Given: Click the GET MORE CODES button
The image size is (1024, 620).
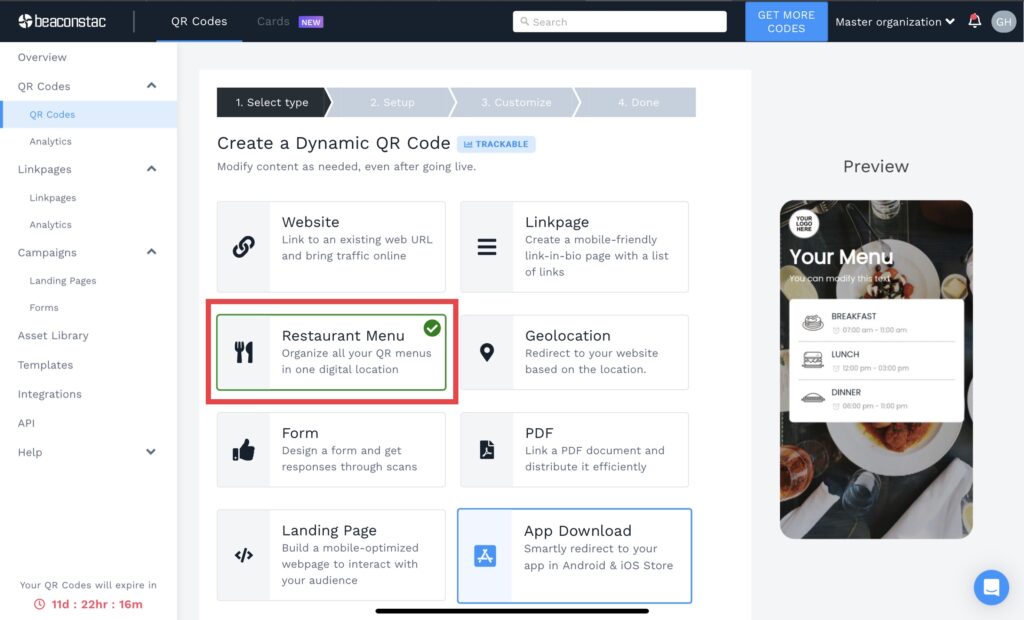Looking at the screenshot, I should [x=786, y=21].
